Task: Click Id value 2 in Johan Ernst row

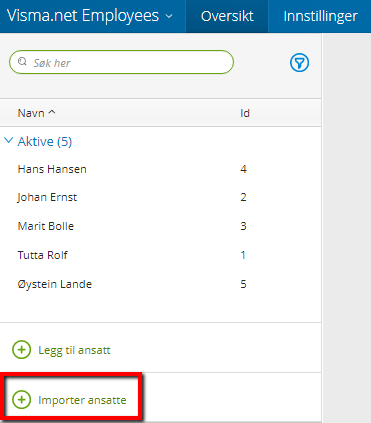Action: pyautogui.click(x=243, y=197)
